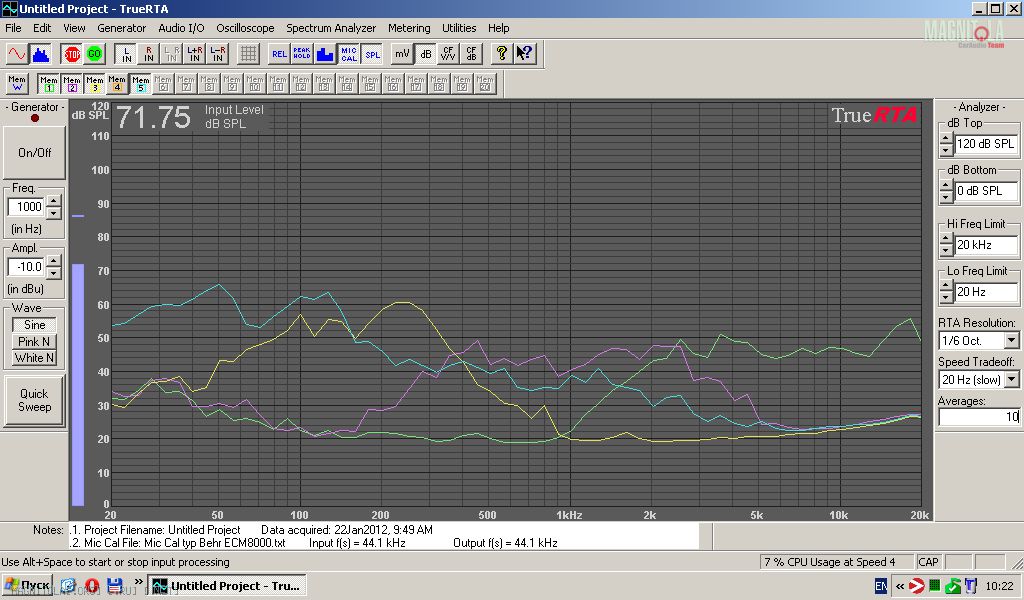This screenshot has height=600, width=1024.
Task: Toggle the SPL calibration button
Action: [x=372, y=54]
